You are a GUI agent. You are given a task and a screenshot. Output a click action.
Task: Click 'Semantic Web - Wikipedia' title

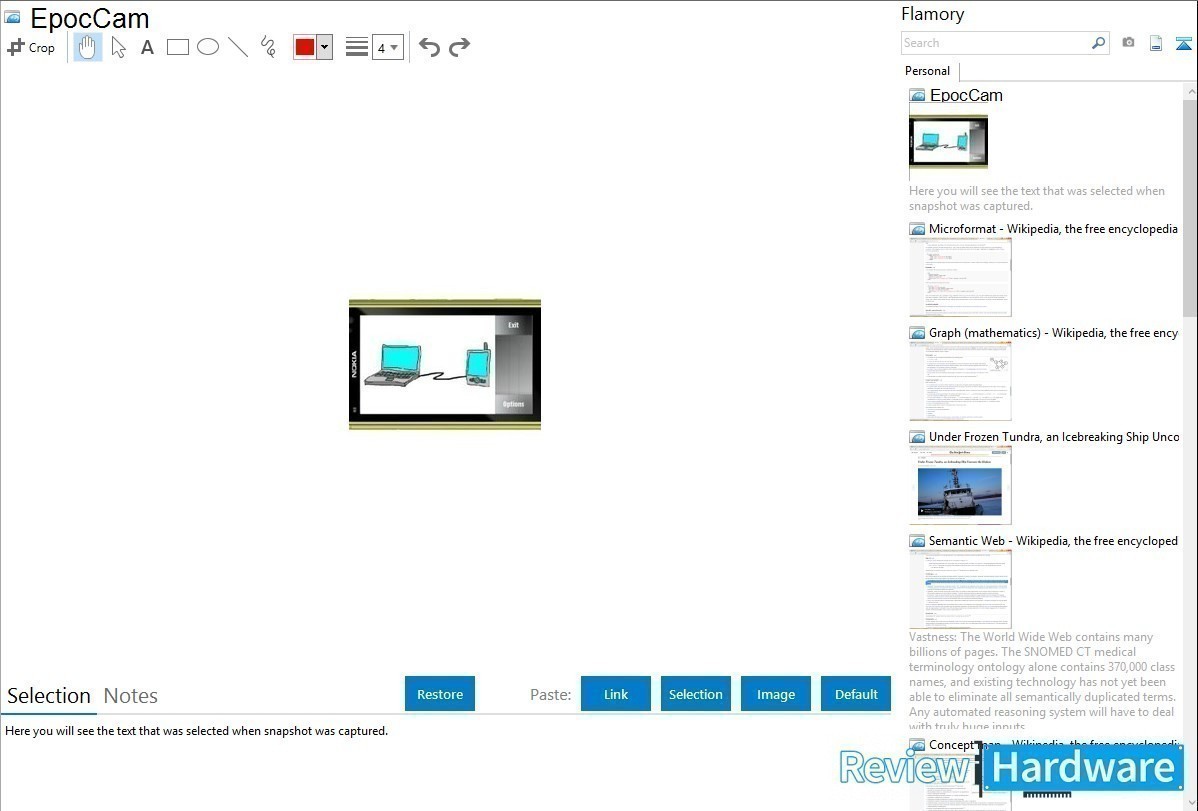1053,540
